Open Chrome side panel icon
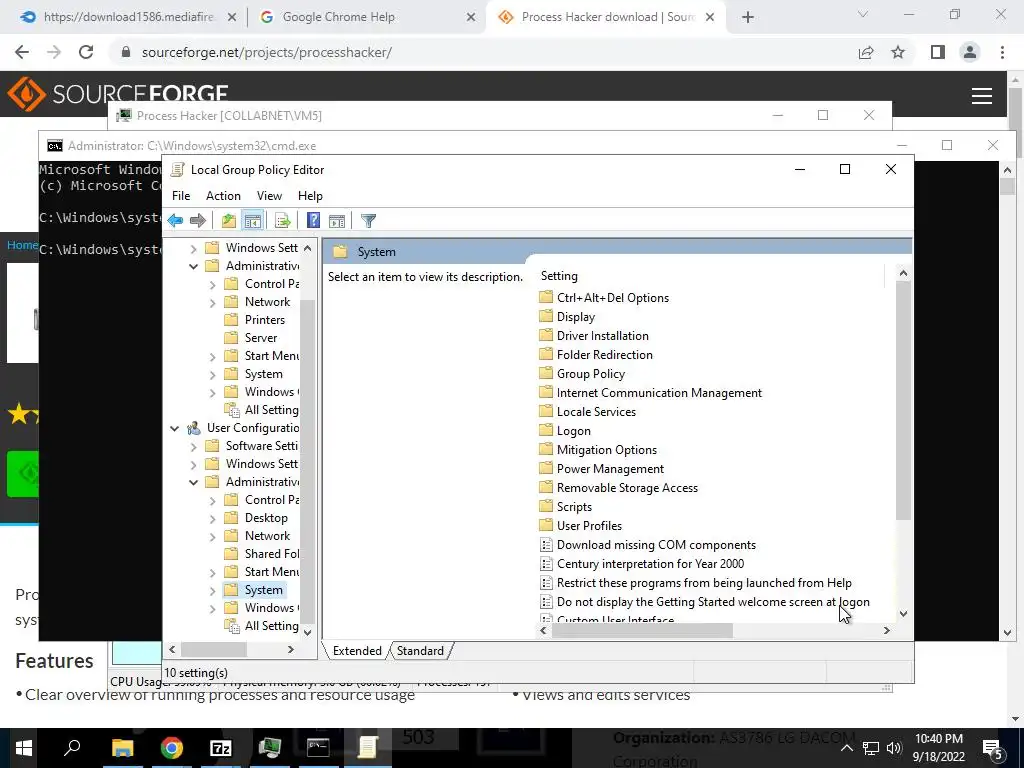 coord(938,52)
